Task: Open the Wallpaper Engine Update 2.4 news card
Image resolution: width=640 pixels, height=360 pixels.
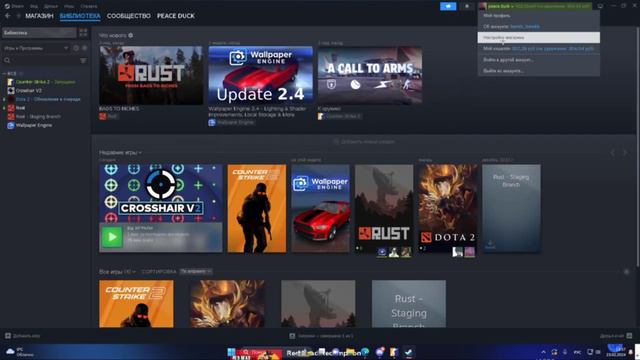Action: pyautogui.click(x=260, y=75)
